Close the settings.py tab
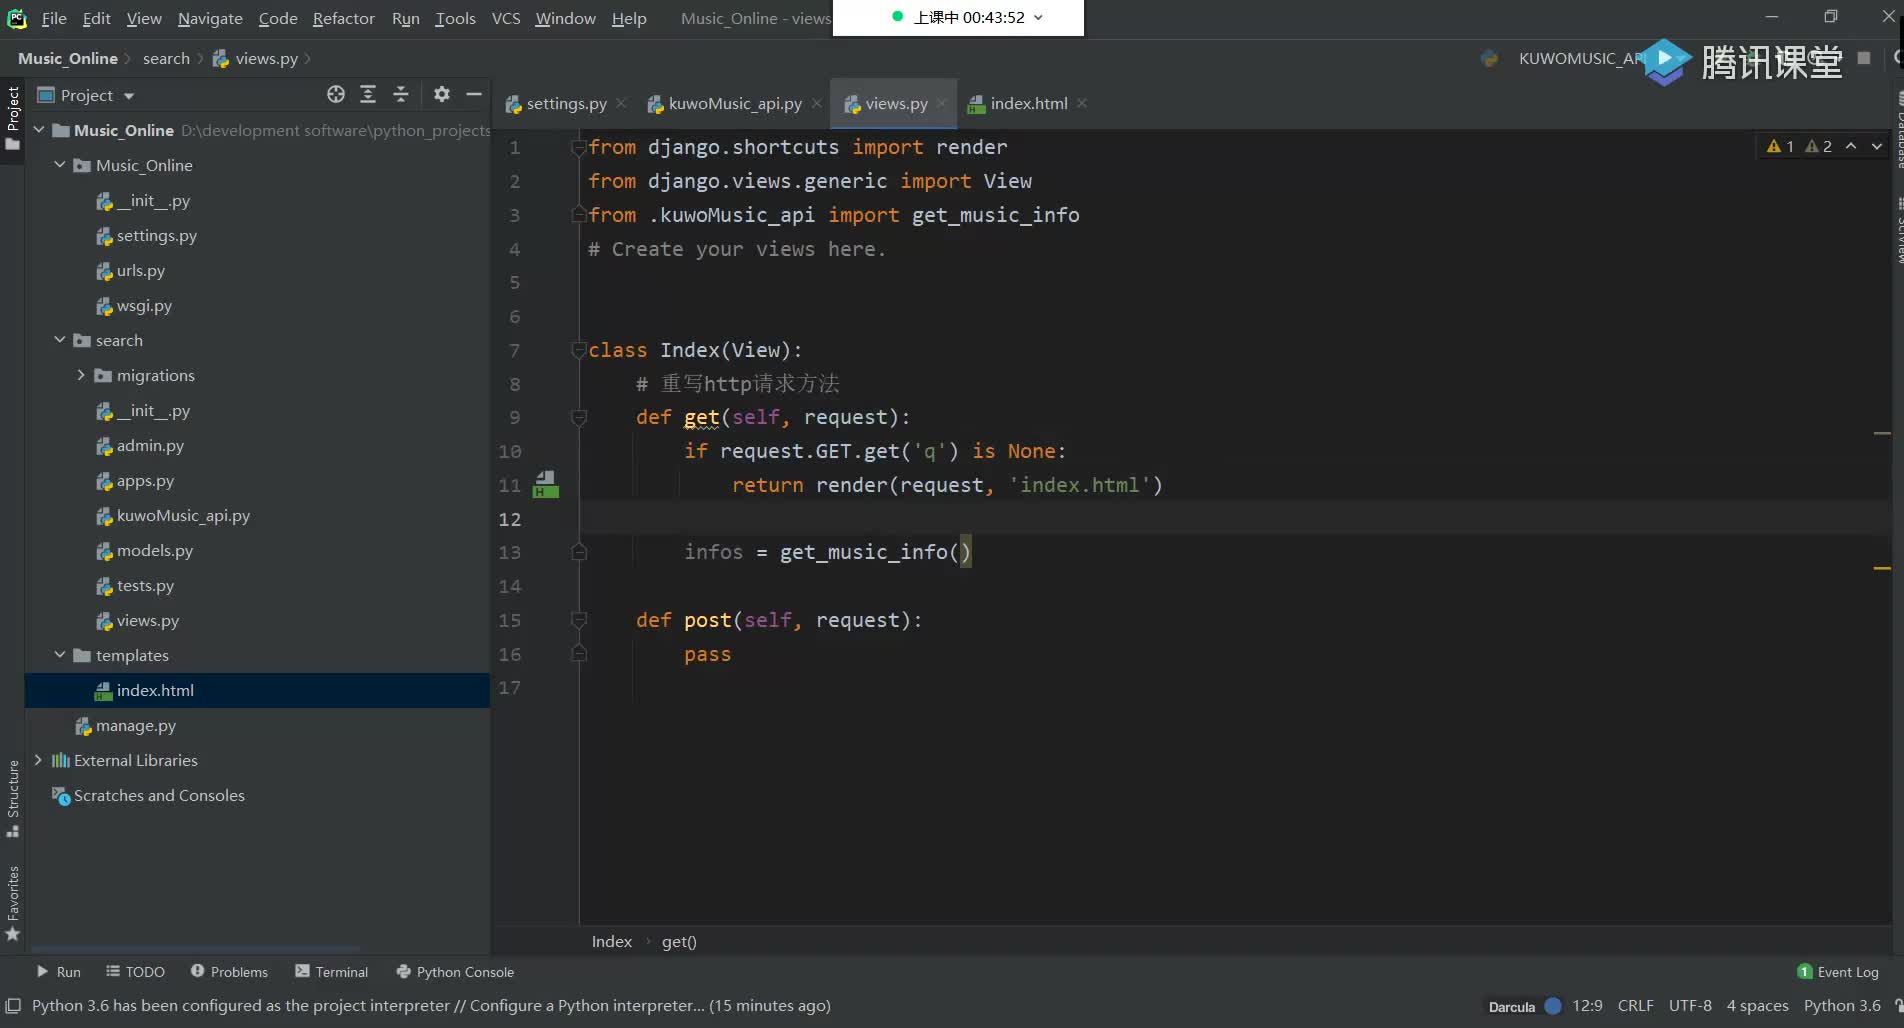The image size is (1904, 1028). (621, 103)
